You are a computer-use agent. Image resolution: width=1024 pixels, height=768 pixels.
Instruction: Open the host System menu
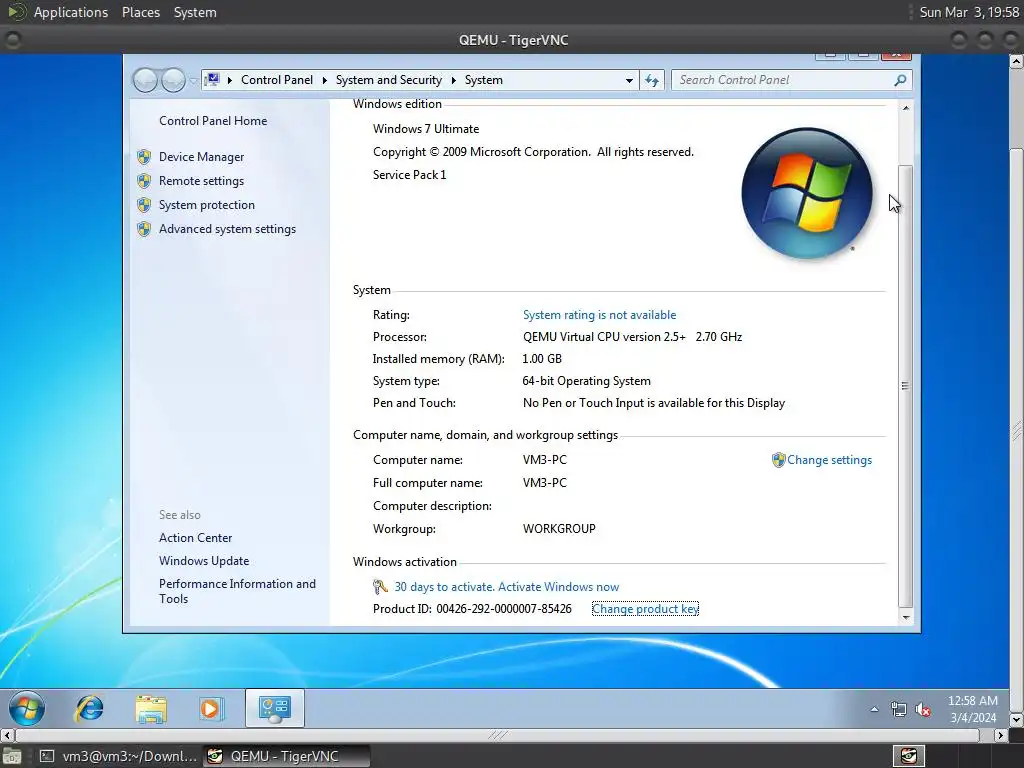(x=195, y=12)
